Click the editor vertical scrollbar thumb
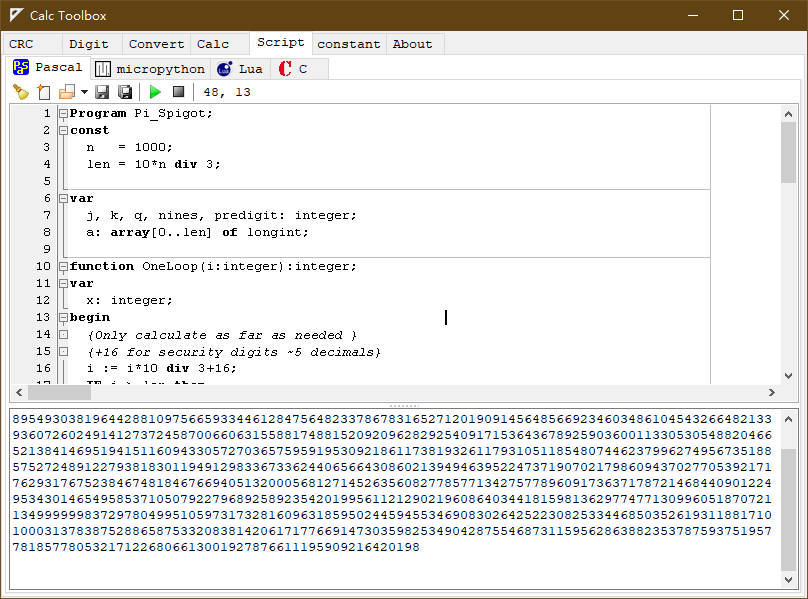This screenshot has width=808, height=599. tap(788, 153)
